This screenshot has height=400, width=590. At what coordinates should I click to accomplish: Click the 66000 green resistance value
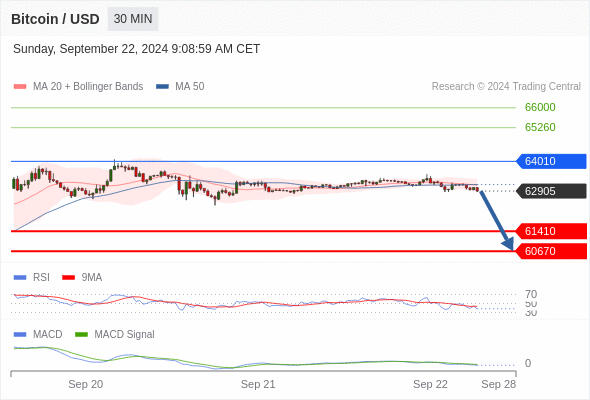point(540,107)
